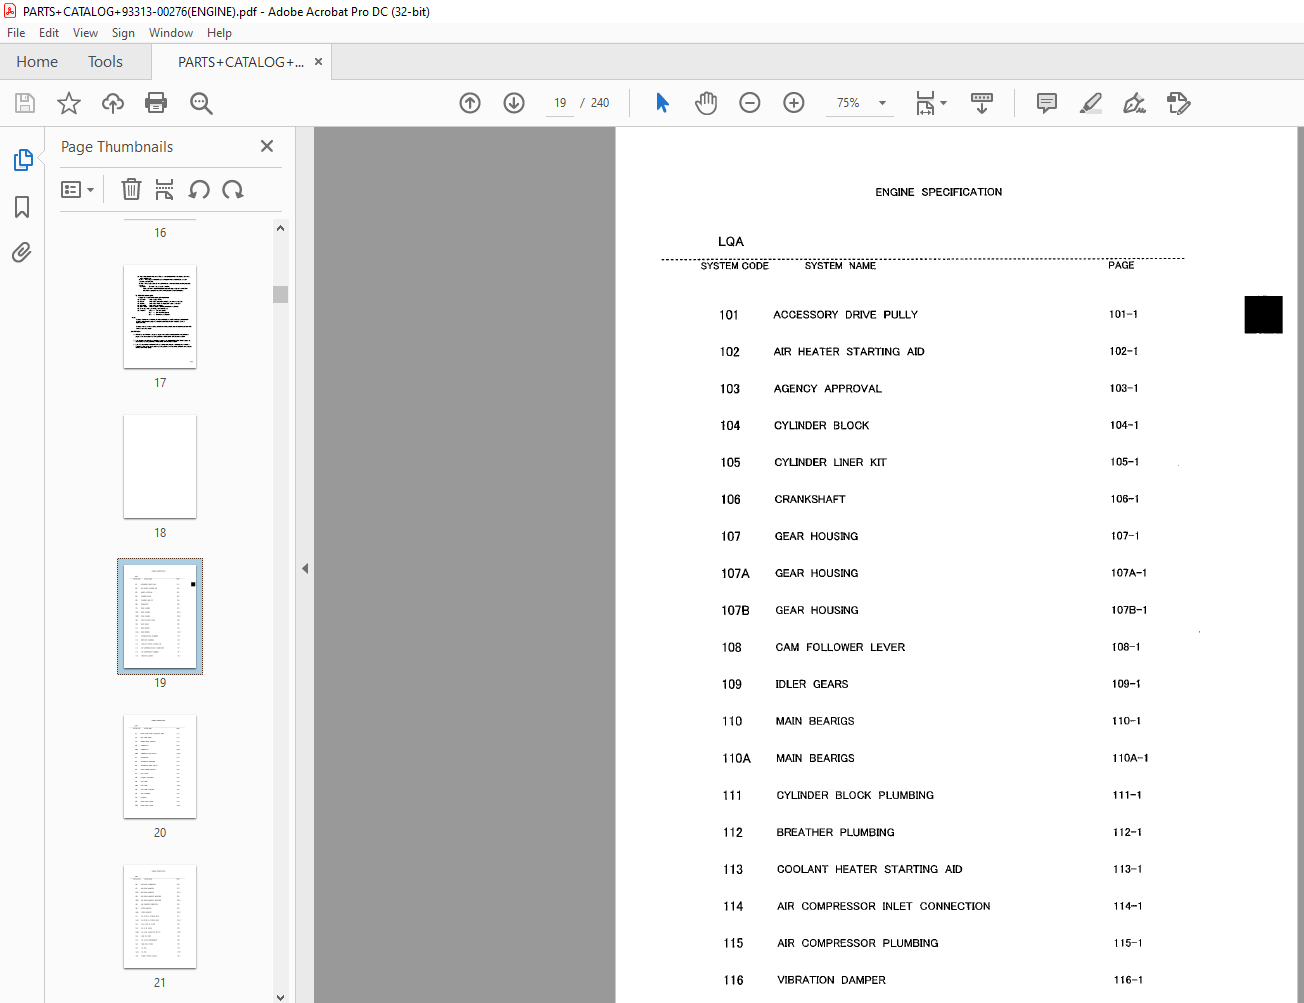
Task: Rotate page clockwise
Action: coord(233,189)
